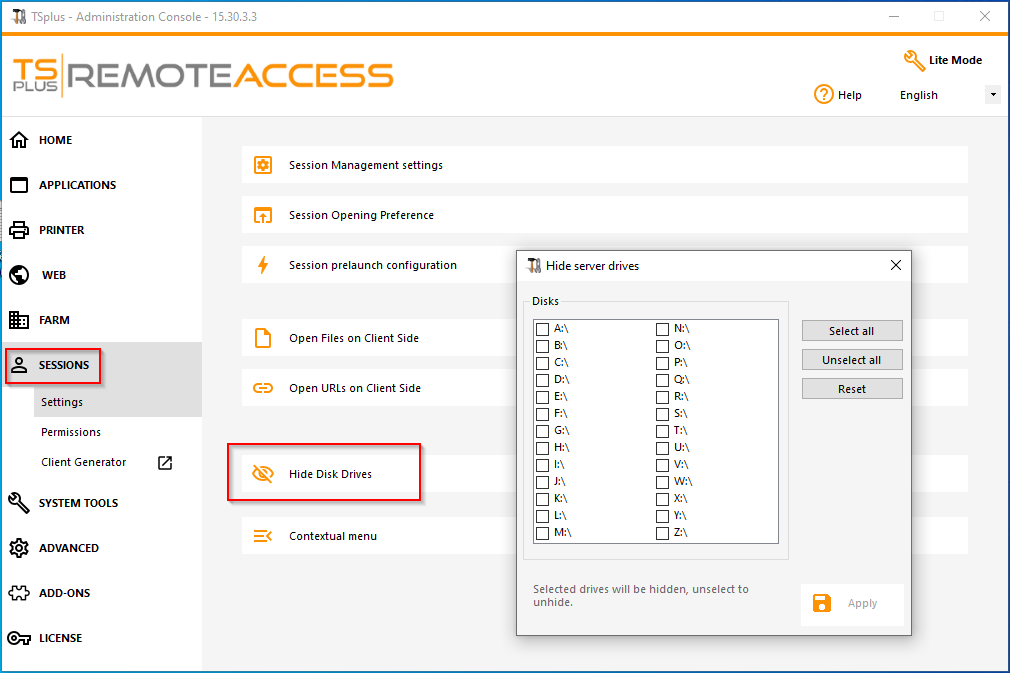Open Permissions under Sessions
Screen dimensions: 1010x673
point(71,432)
